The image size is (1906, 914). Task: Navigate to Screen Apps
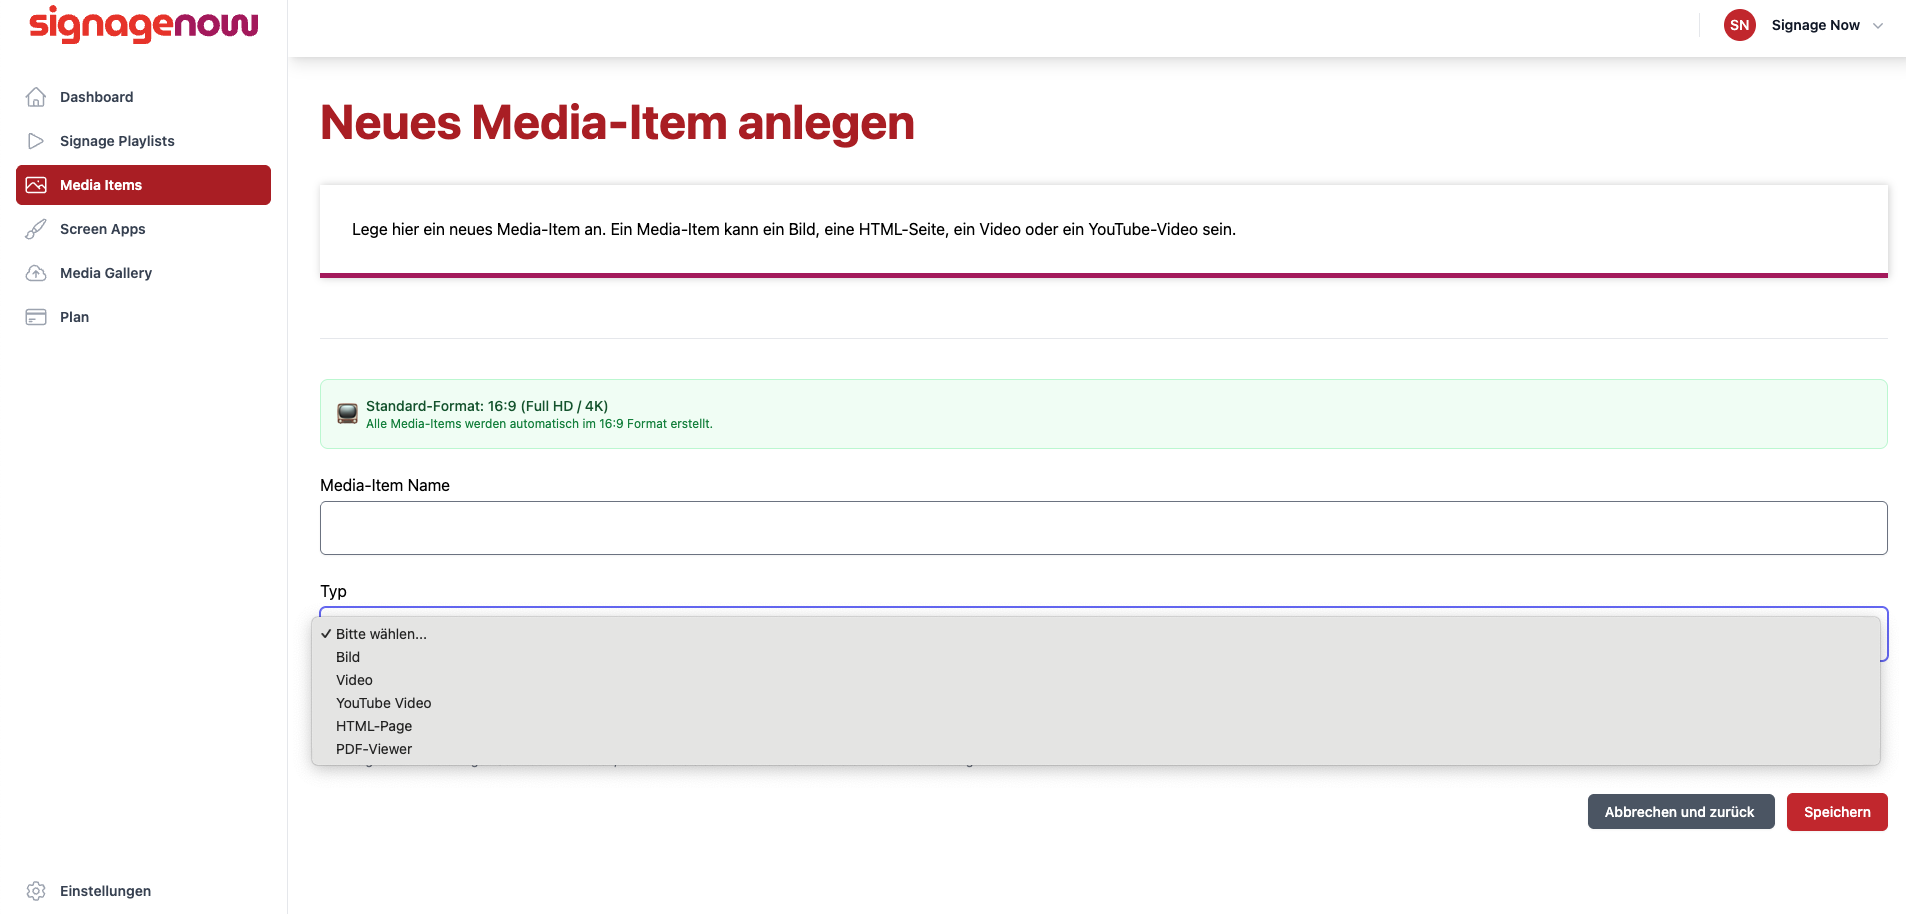tap(143, 229)
